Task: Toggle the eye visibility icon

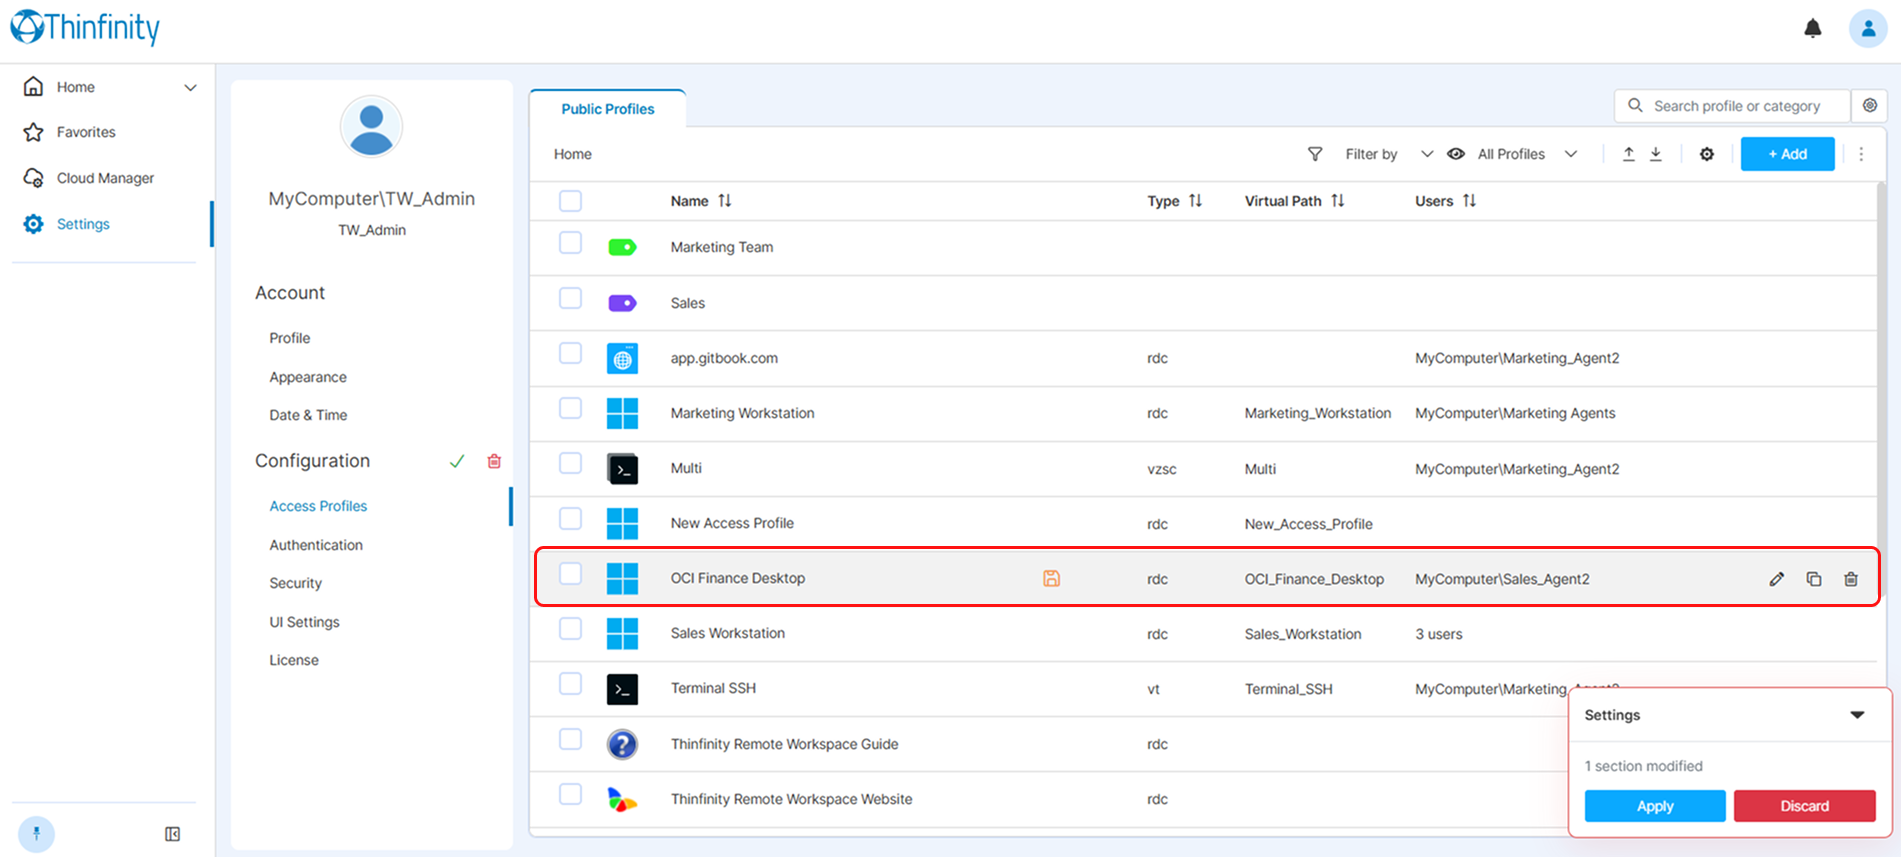Action: pyautogui.click(x=1456, y=154)
